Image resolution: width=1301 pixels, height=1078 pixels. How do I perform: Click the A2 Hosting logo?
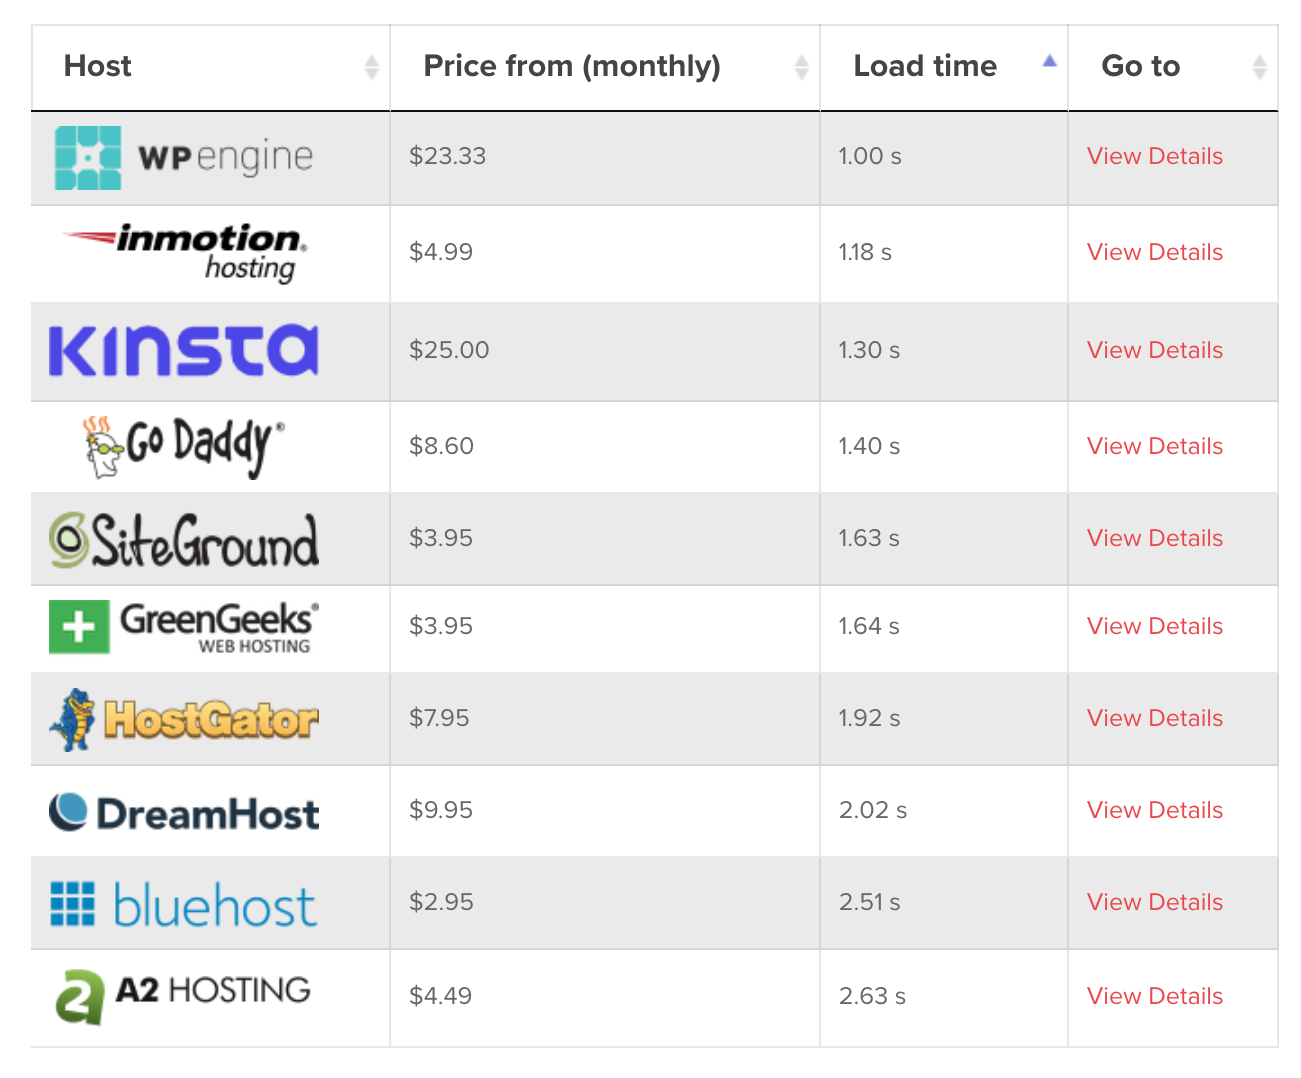[x=180, y=995]
